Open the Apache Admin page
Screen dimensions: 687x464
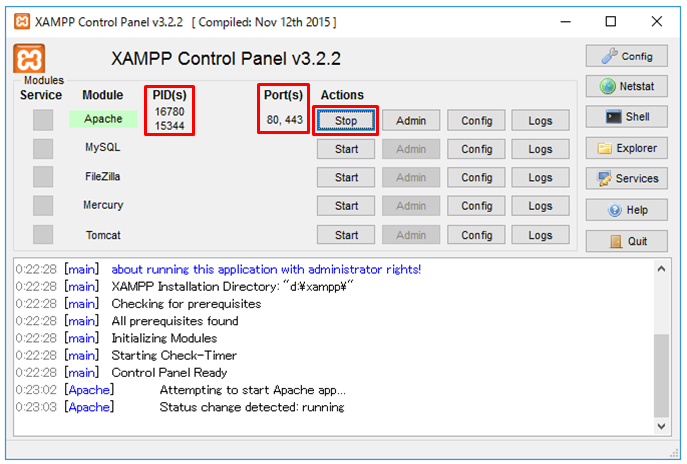tap(410, 121)
